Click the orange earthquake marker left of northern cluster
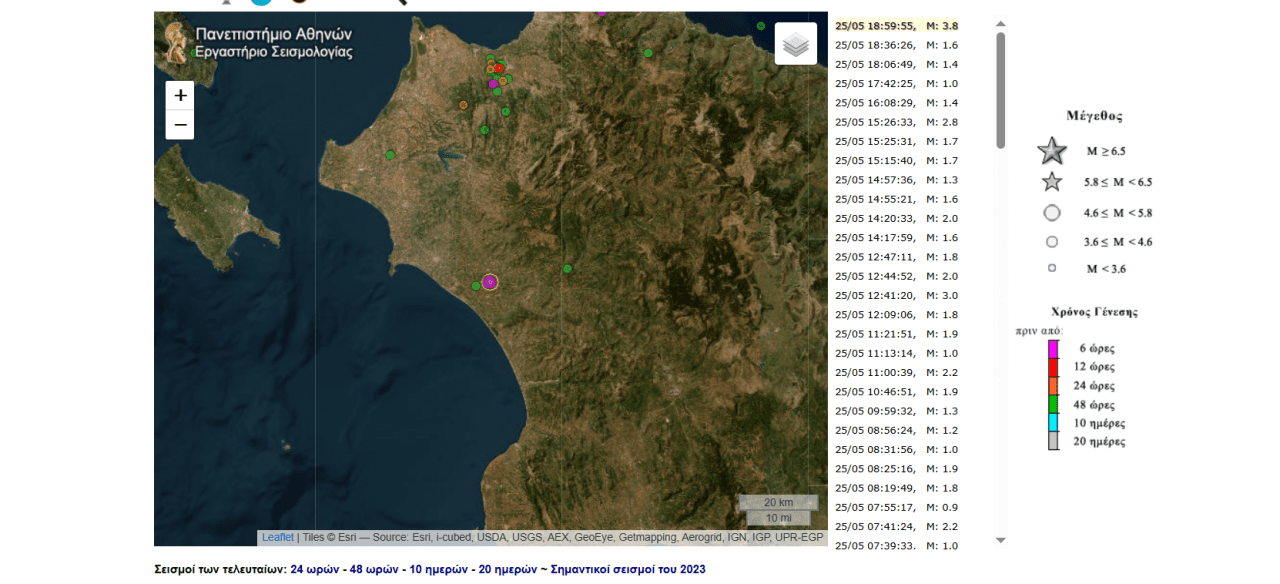Screen dimensions: 1280x584 (x=463, y=105)
